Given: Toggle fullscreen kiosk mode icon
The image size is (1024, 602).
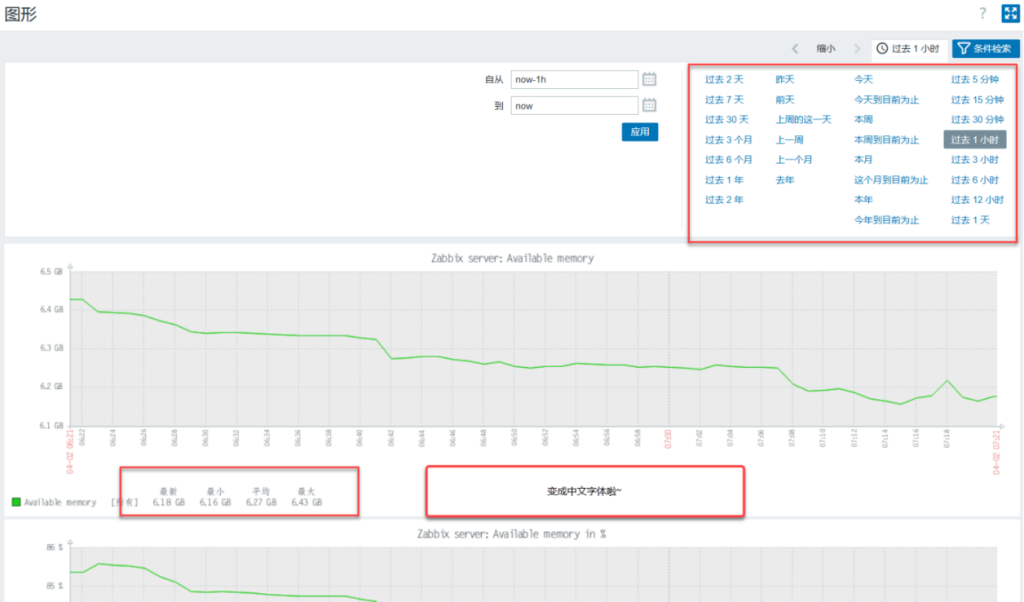Looking at the screenshot, I should coord(1009,13).
